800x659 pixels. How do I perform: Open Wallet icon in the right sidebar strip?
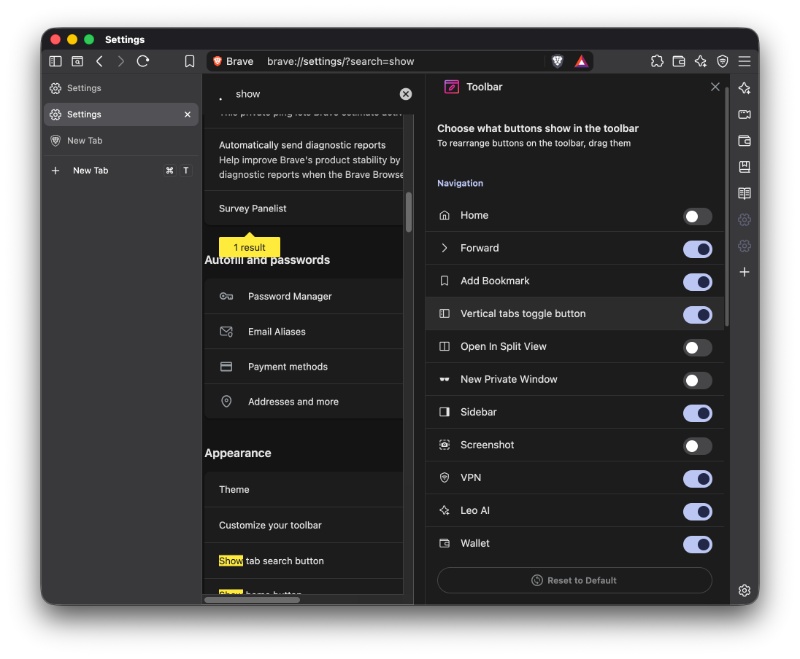coord(744,141)
